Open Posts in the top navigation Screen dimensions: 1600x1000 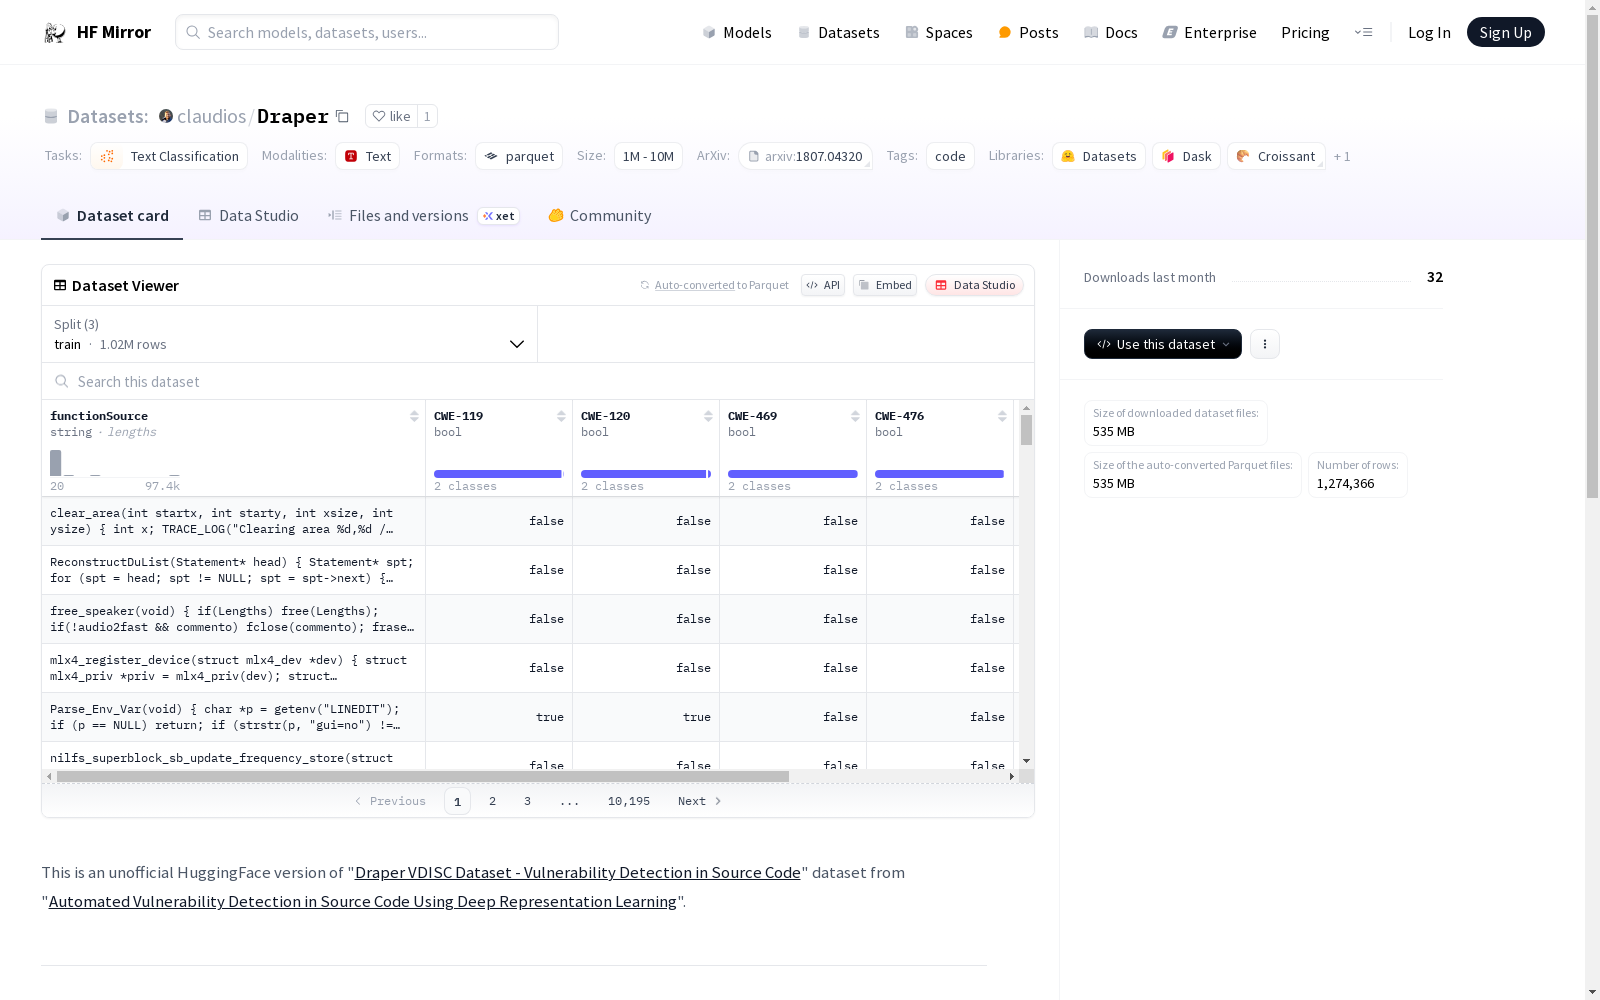tap(1028, 32)
